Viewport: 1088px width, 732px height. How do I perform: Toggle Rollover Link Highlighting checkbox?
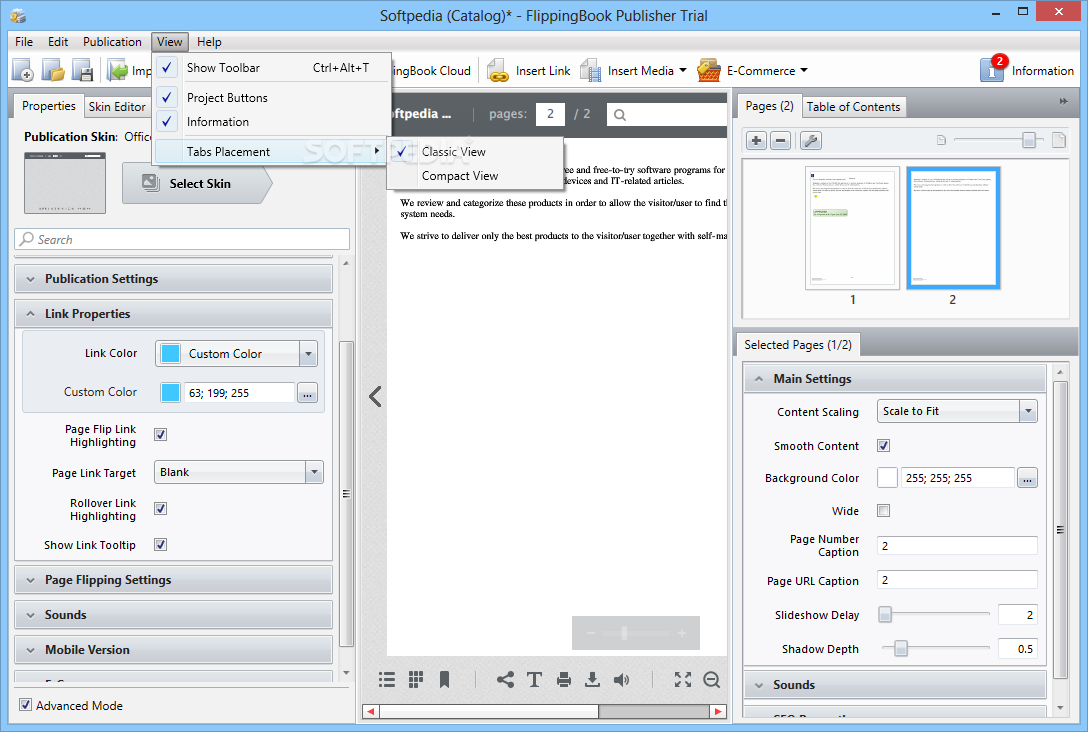(x=160, y=508)
